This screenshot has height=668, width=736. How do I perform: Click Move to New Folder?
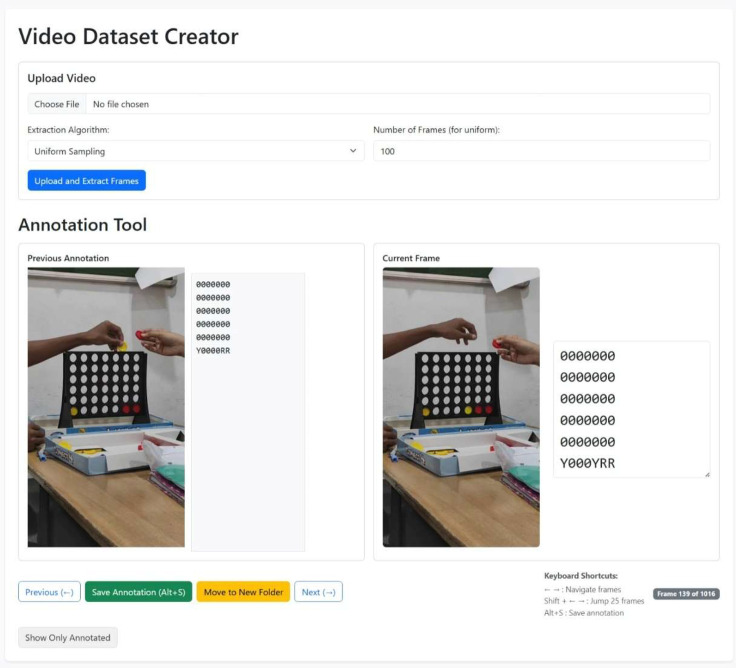(x=243, y=592)
